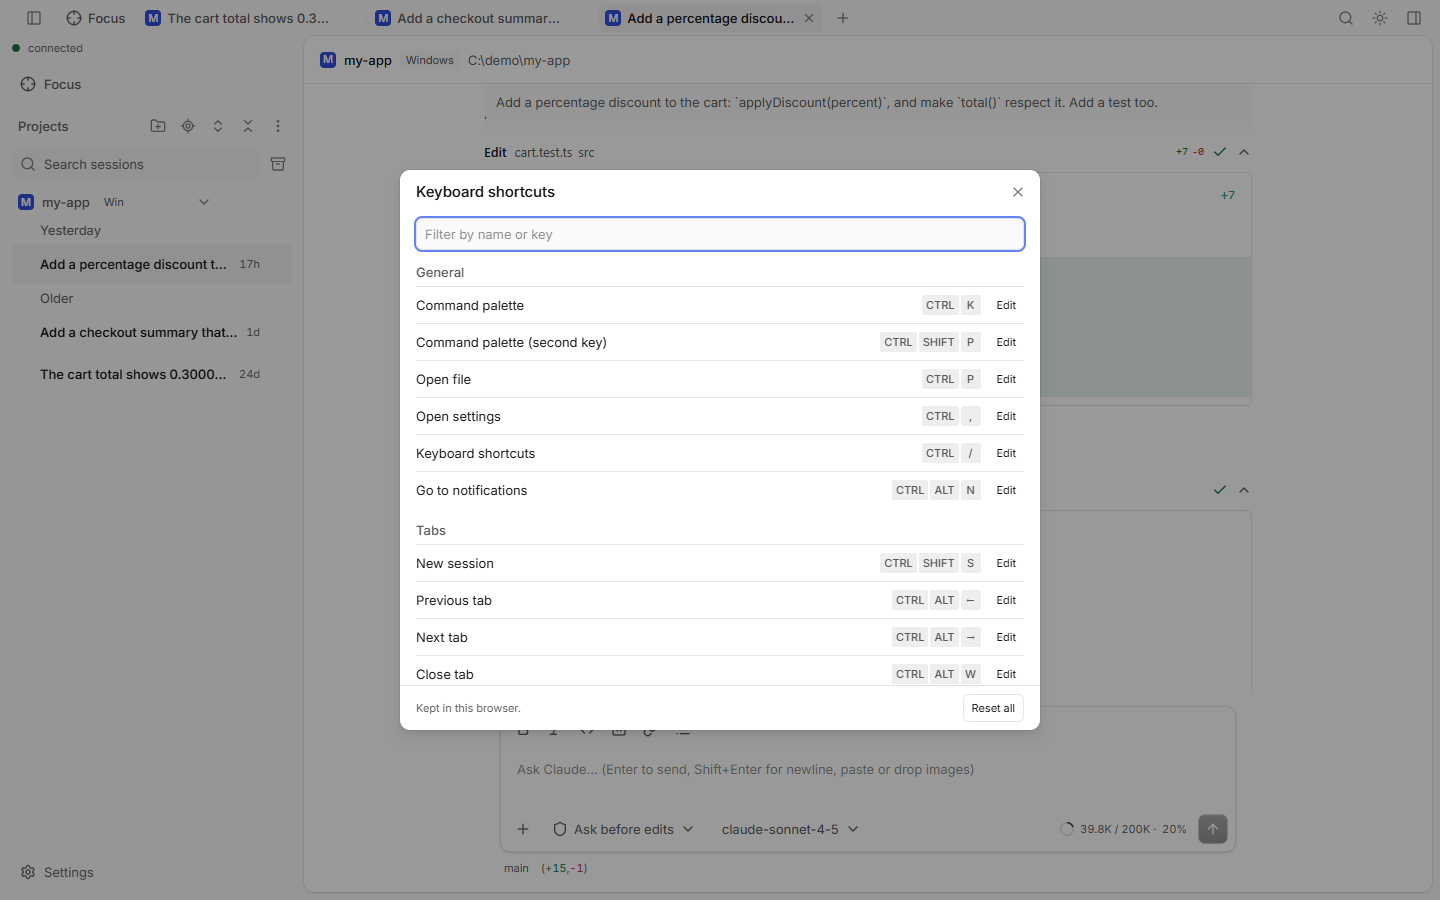The image size is (1440, 900).
Task: Close the 'Add a percentage discou...' tab
Action: coord(809,18)
